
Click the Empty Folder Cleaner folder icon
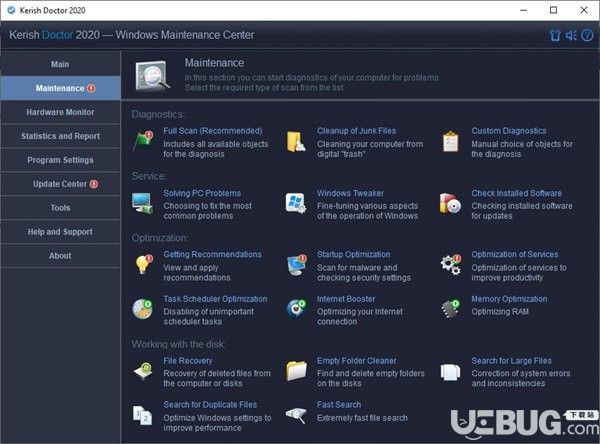[297, 371]
